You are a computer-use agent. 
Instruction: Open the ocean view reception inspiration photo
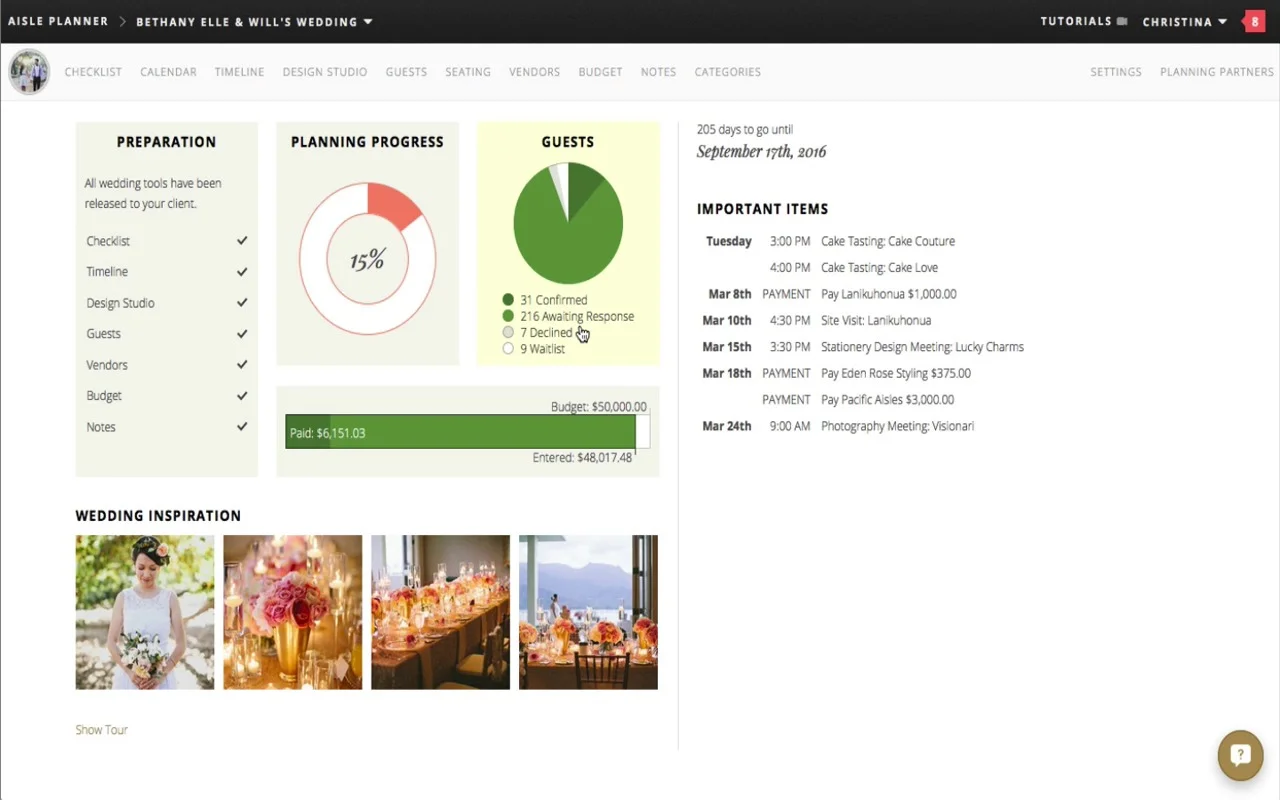pos(588,612)
